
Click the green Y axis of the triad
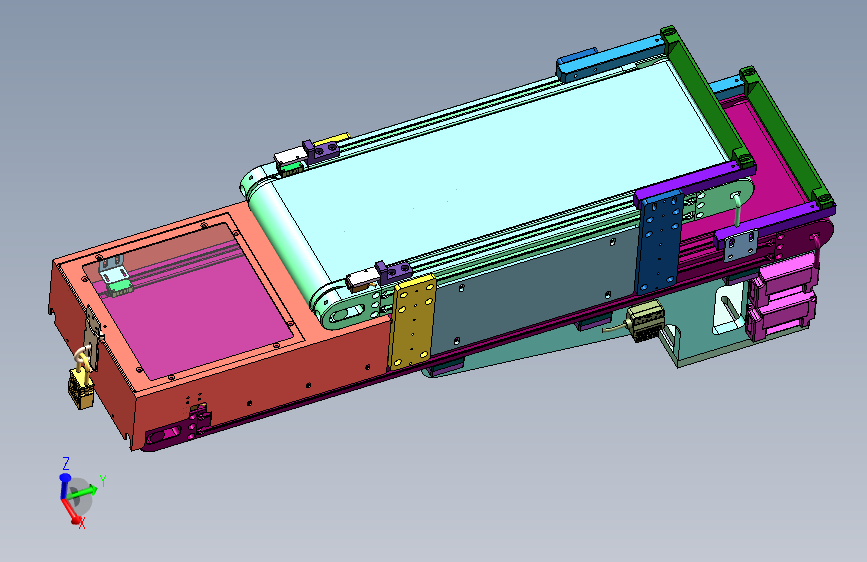tap(83, 492)
